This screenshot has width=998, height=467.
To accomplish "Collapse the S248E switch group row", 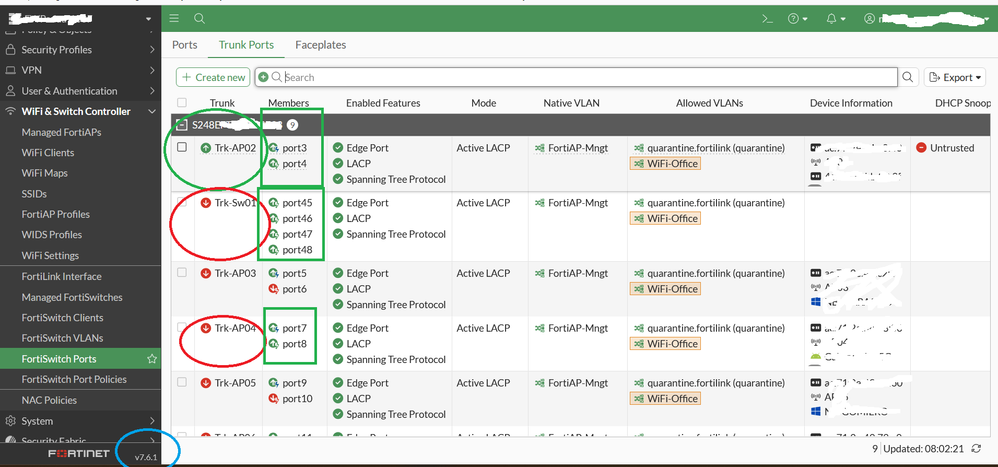I will pos(181,125).
